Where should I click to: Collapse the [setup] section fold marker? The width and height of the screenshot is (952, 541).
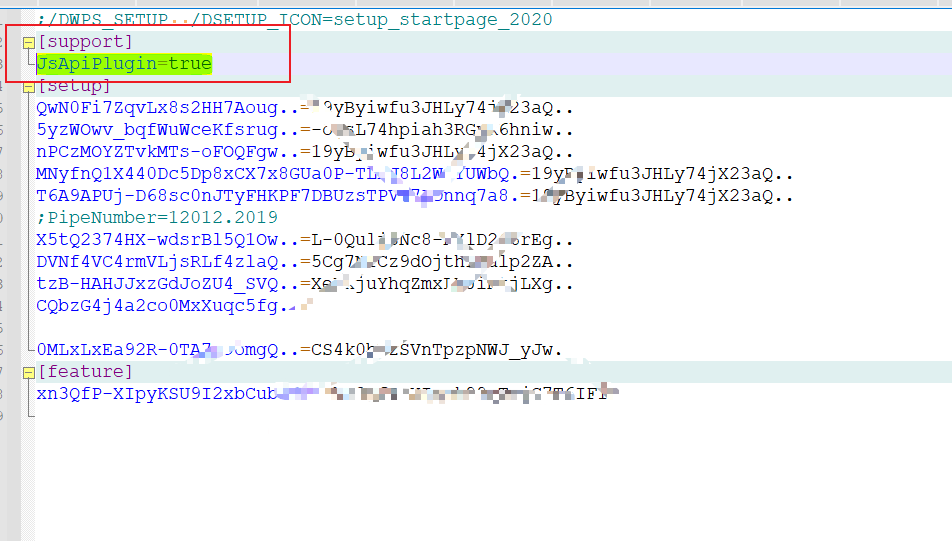28,86
